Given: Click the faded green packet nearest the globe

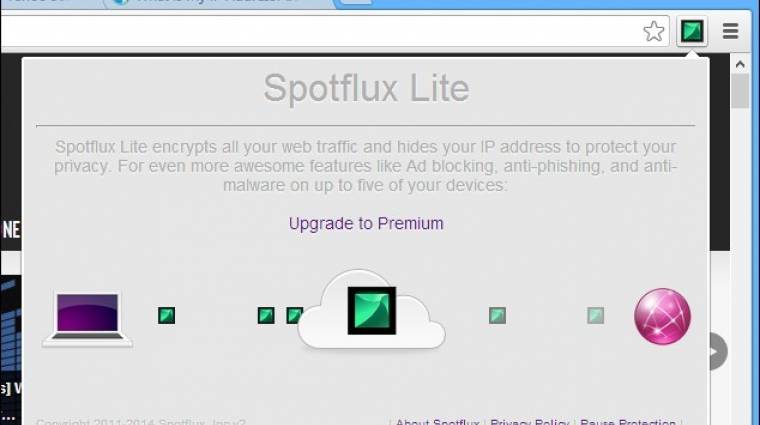Looking at the screenshot, I should click(x=595, y=315).
